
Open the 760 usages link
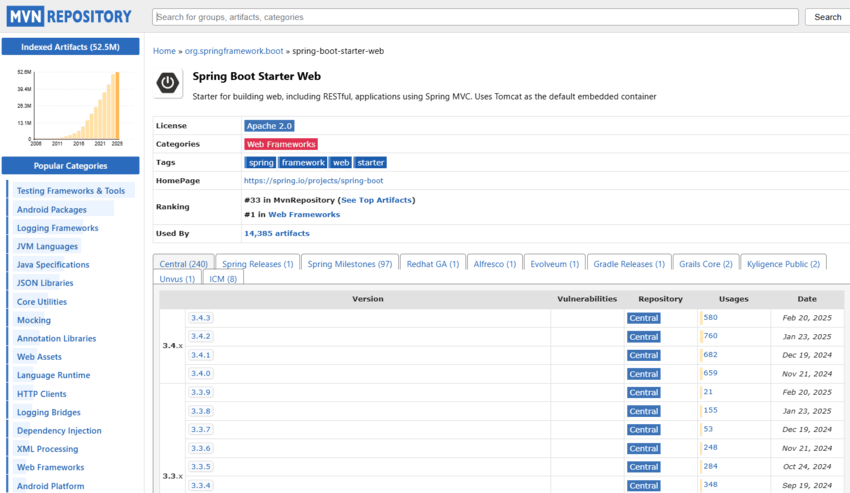tap(710, 336)
